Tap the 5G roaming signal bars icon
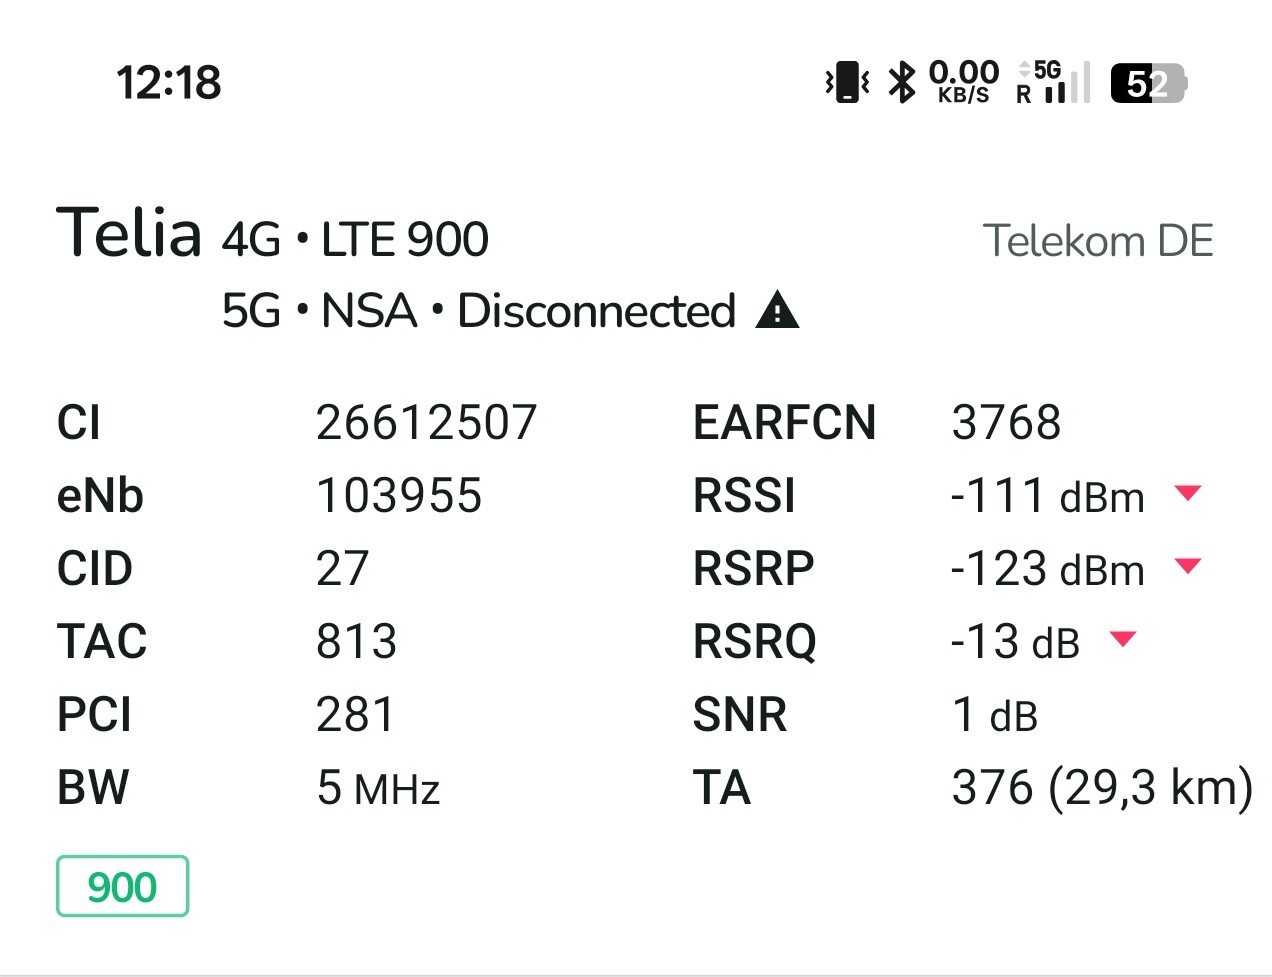1272x977 pixels. point(1053,82)
